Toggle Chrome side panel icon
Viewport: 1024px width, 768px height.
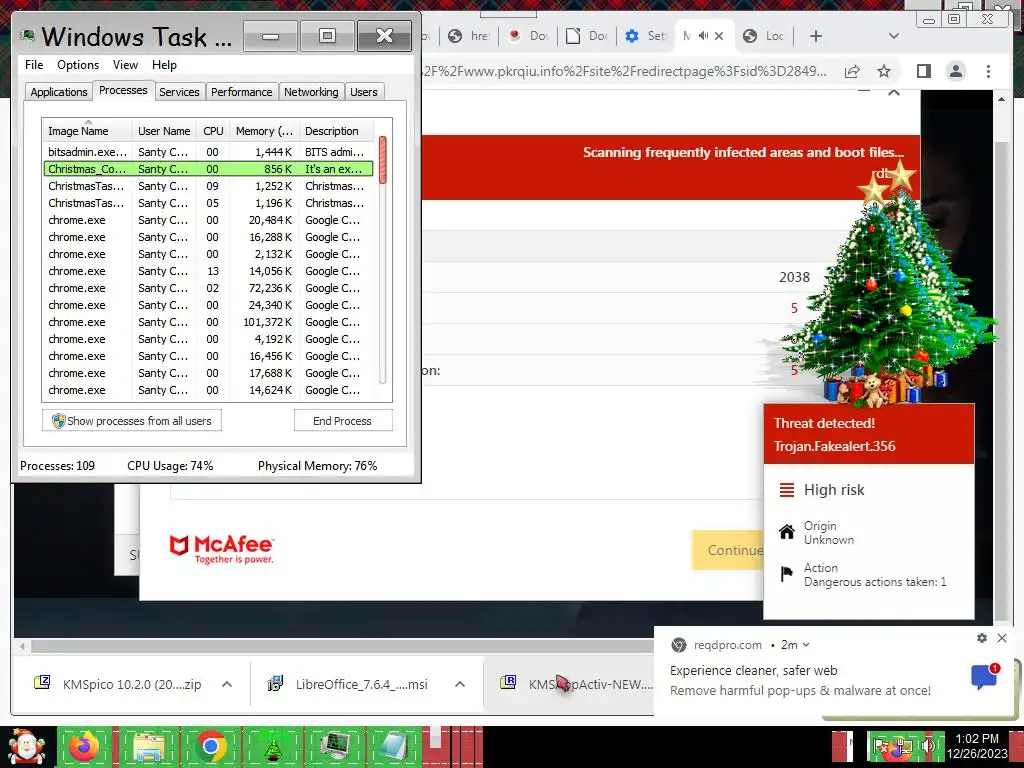(923, 71)
